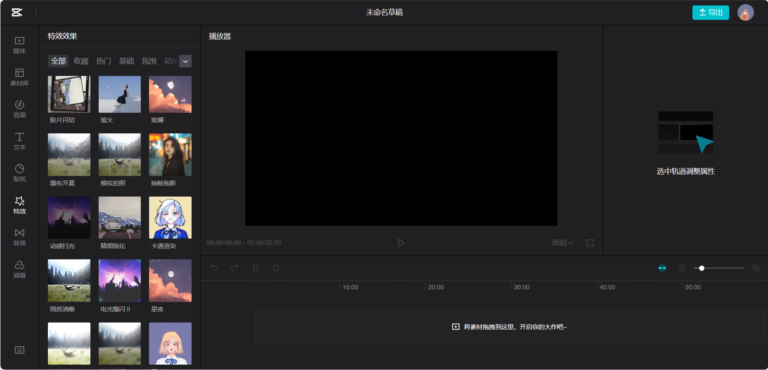
Task: Open the 音频 audio panel
Action: (x=20, y=109)
